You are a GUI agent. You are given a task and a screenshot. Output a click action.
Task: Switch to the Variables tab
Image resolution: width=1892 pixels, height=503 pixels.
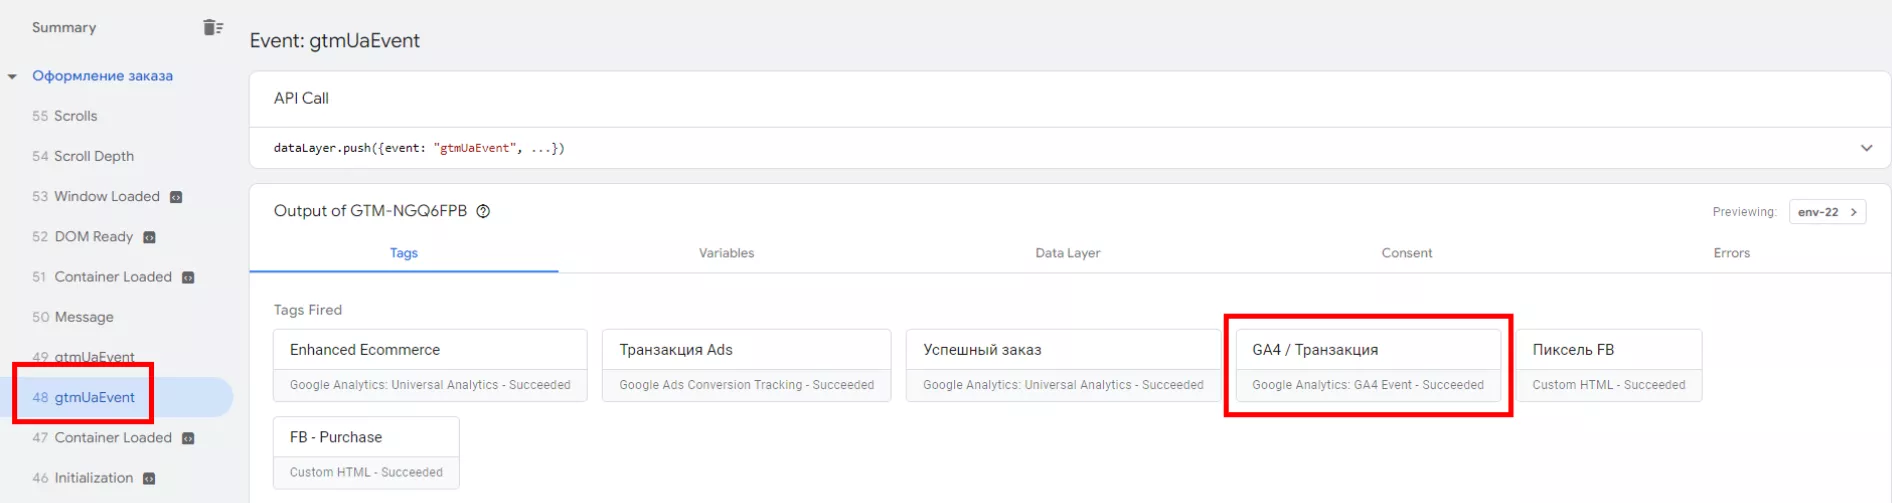pos(726,253)
